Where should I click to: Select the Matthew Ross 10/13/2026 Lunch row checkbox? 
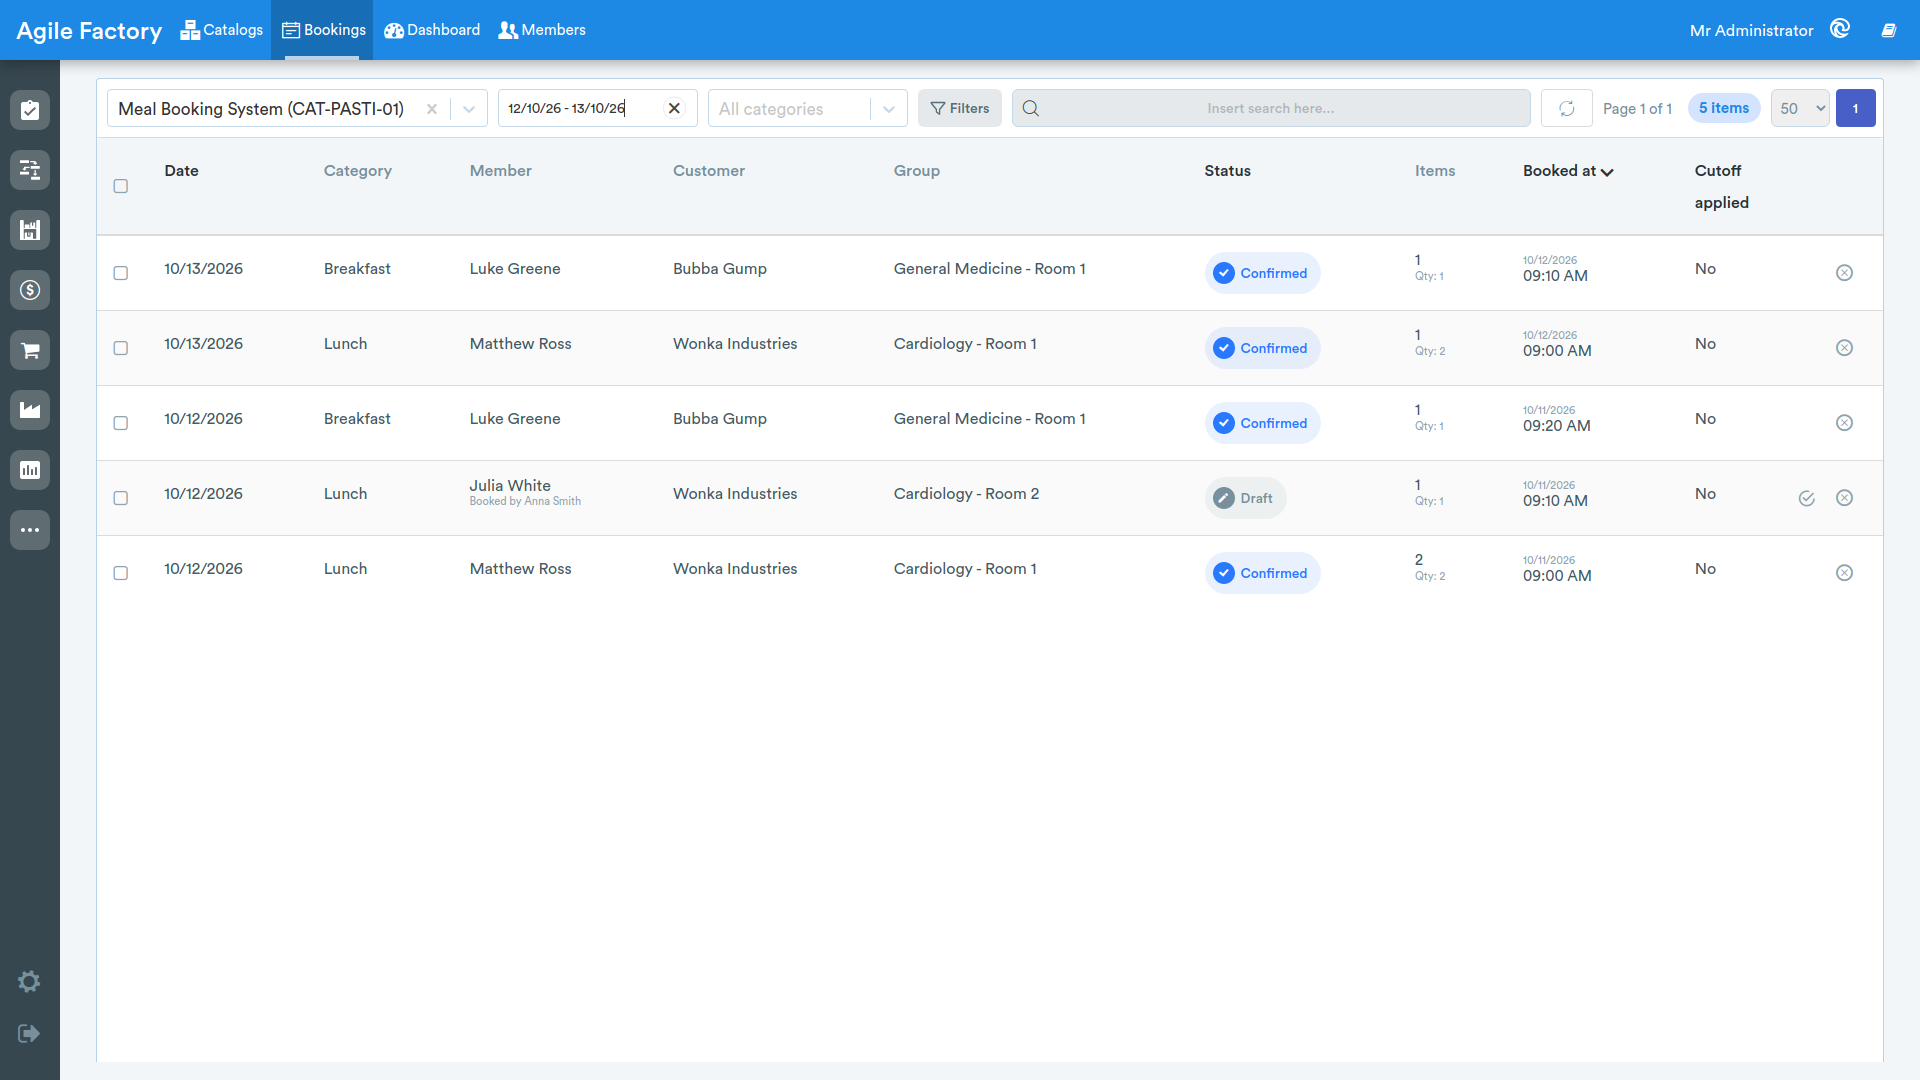121,348
